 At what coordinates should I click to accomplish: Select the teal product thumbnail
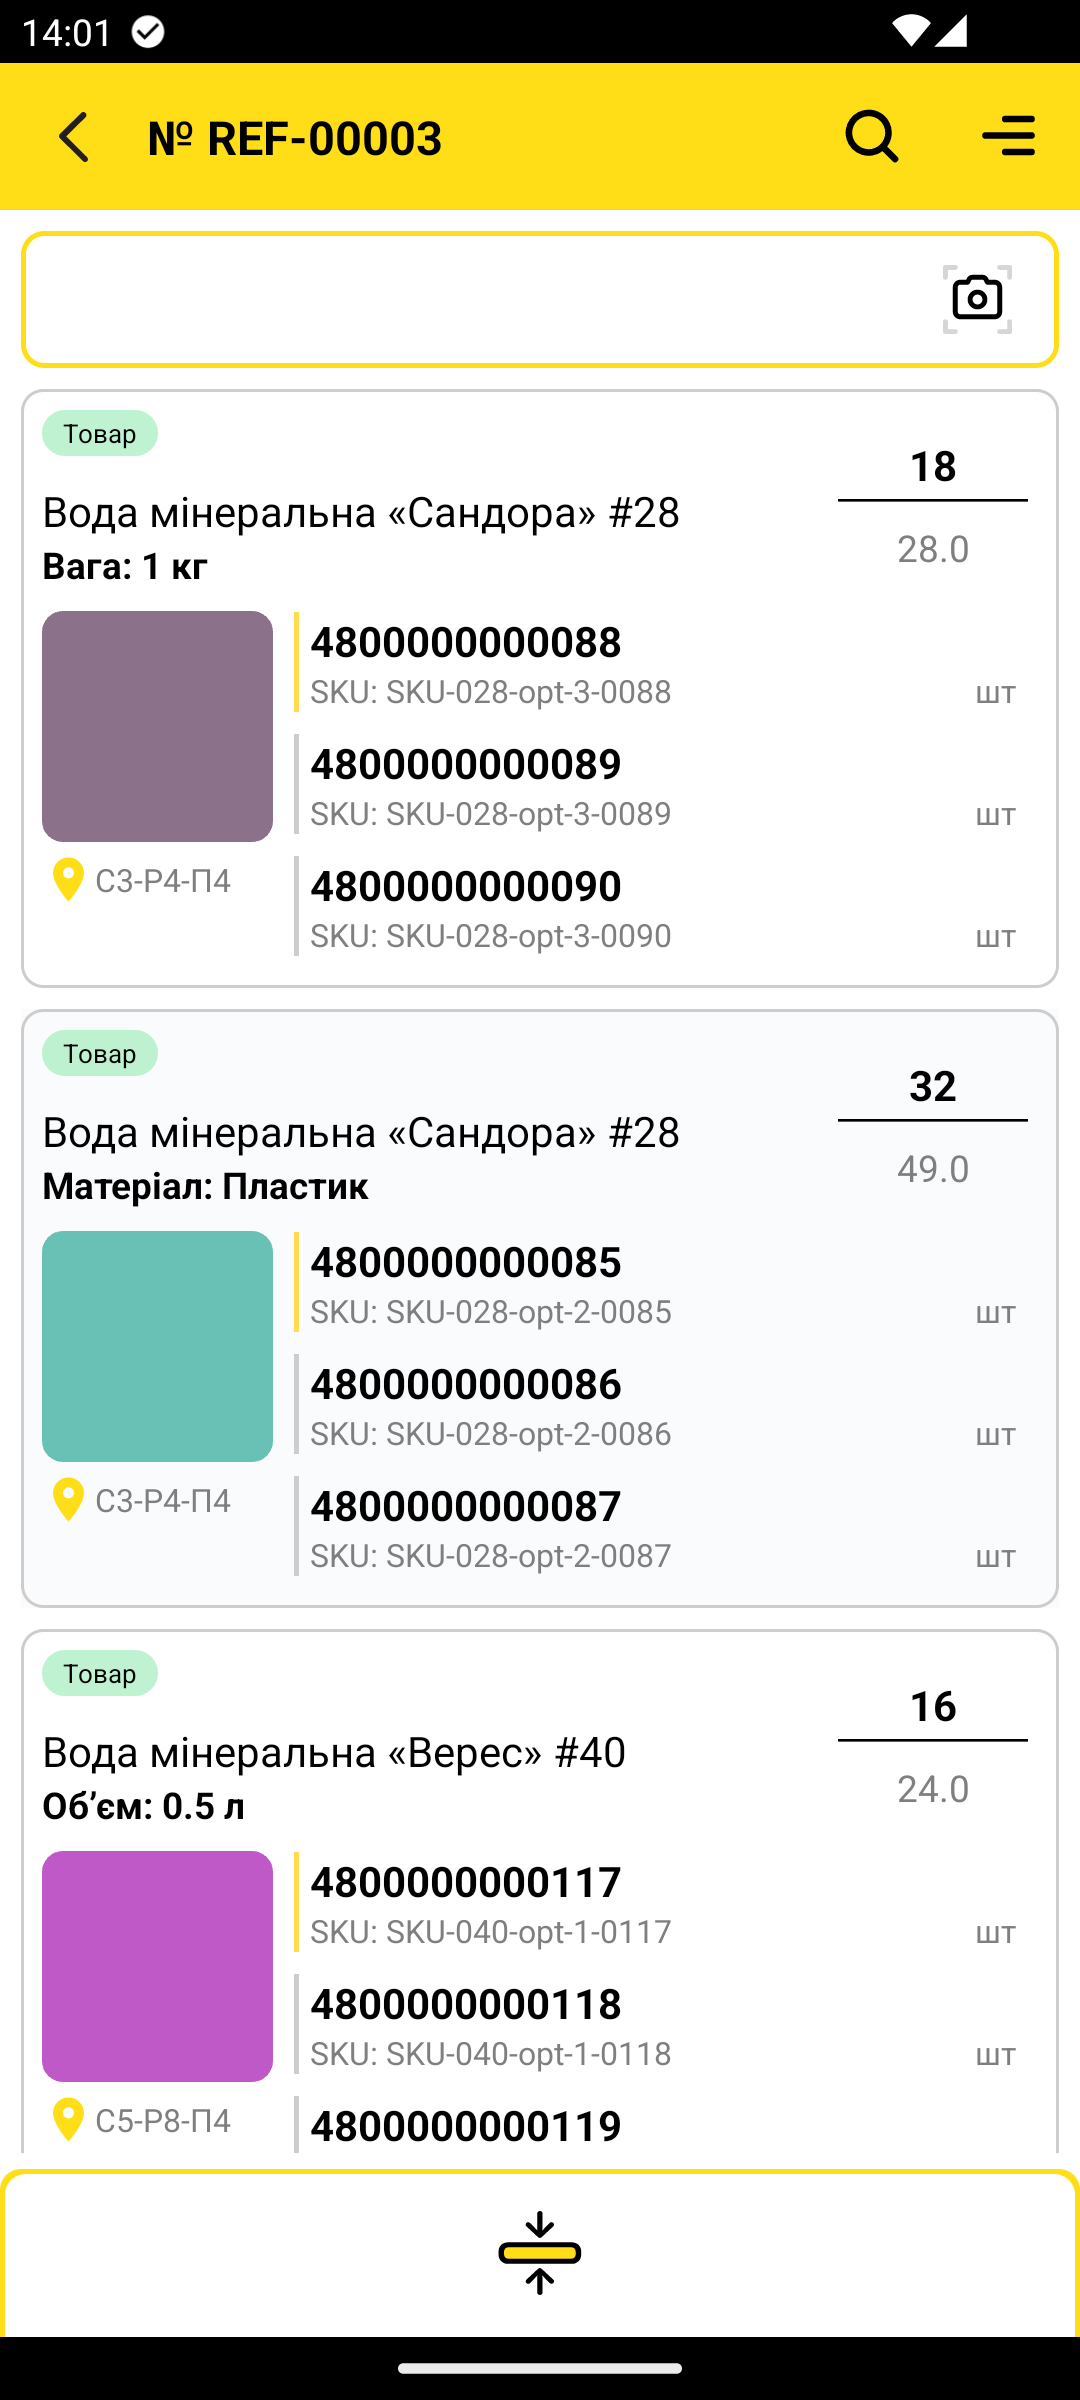coord(157,1346)
